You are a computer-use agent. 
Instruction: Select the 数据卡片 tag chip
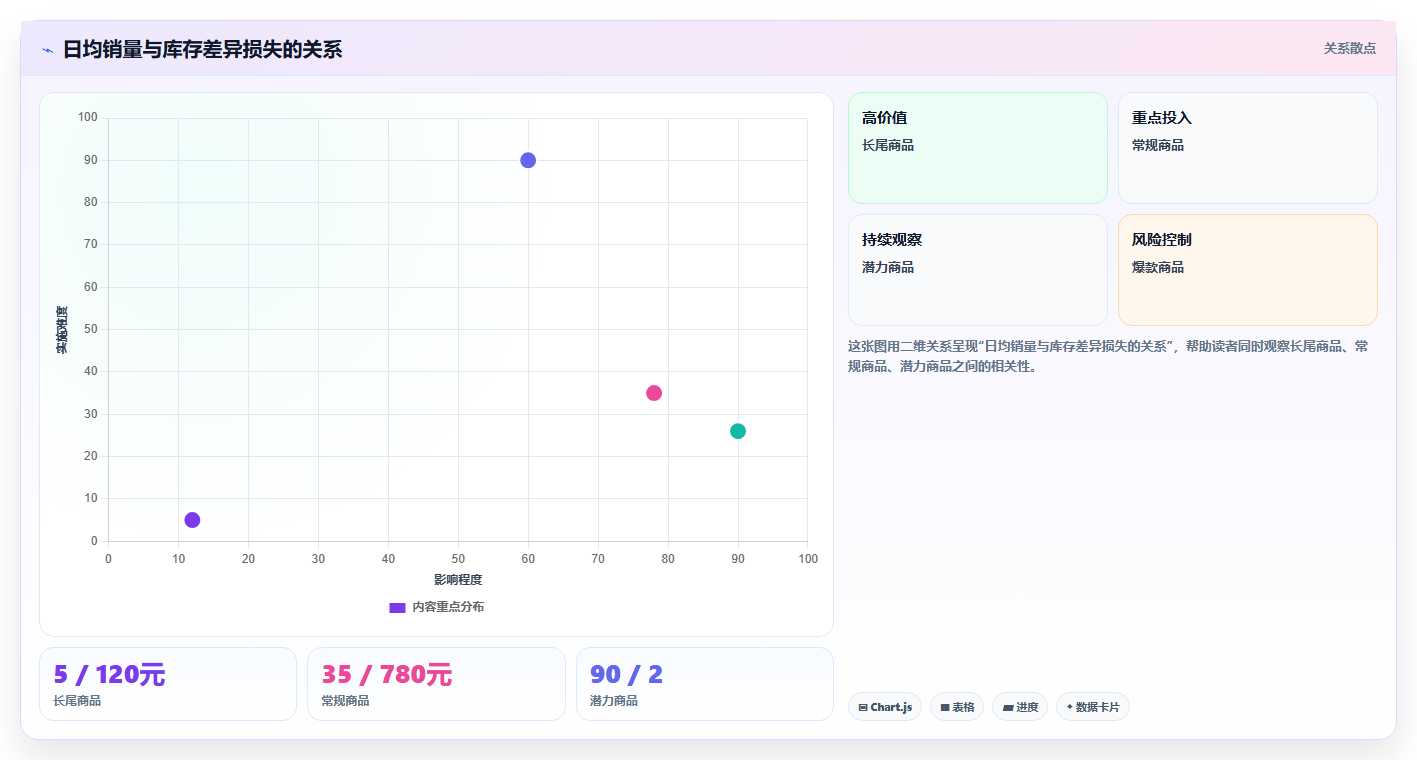point(1093,707)
